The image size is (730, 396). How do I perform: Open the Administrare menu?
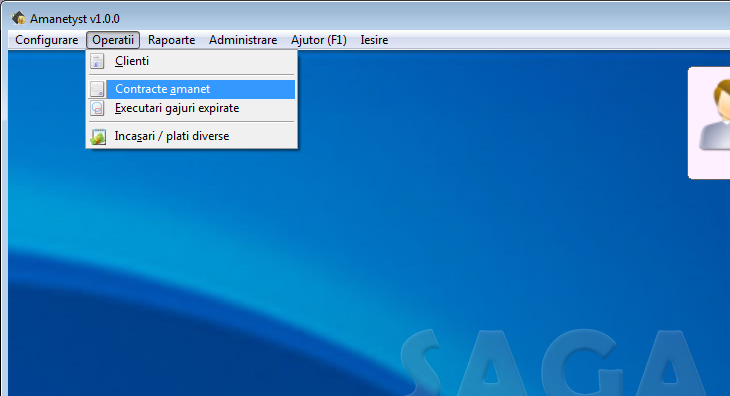click(243, 40)
